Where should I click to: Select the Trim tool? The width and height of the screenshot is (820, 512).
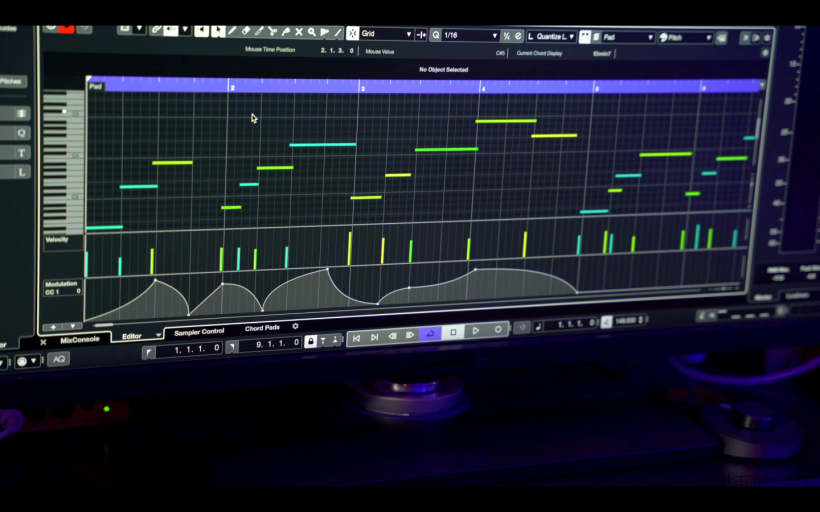pyautogui.click(x=259, y=31)
